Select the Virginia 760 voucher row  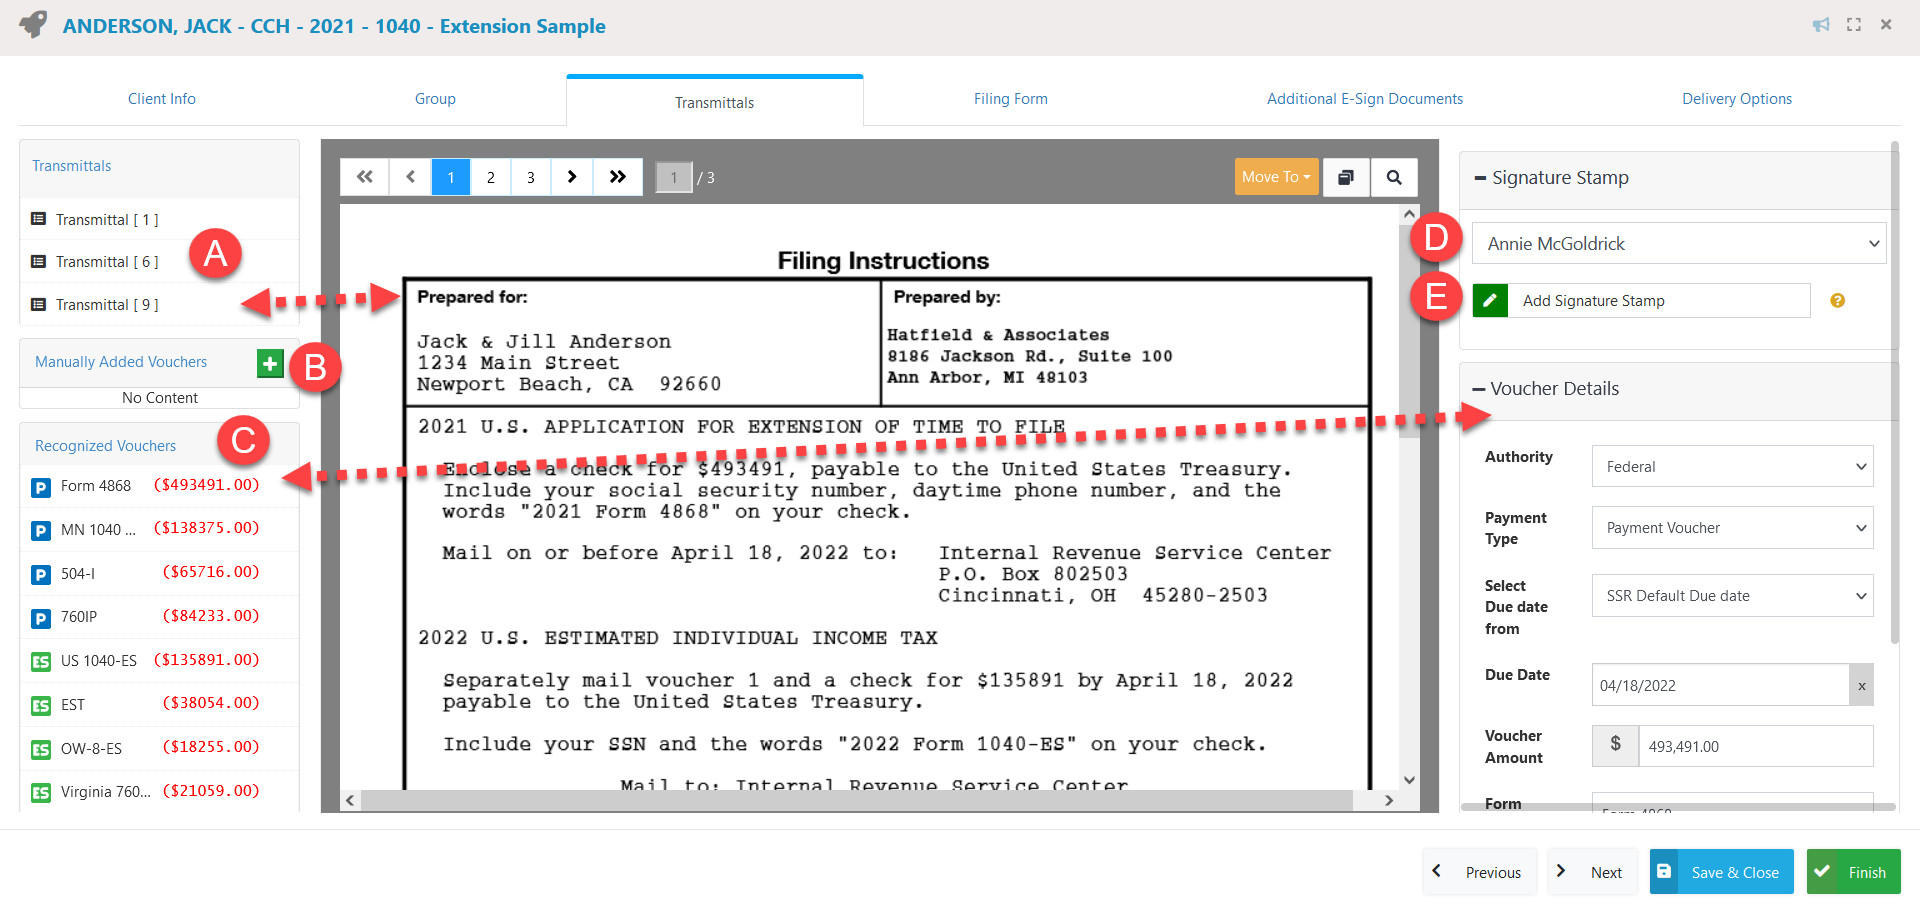point(160,791)
